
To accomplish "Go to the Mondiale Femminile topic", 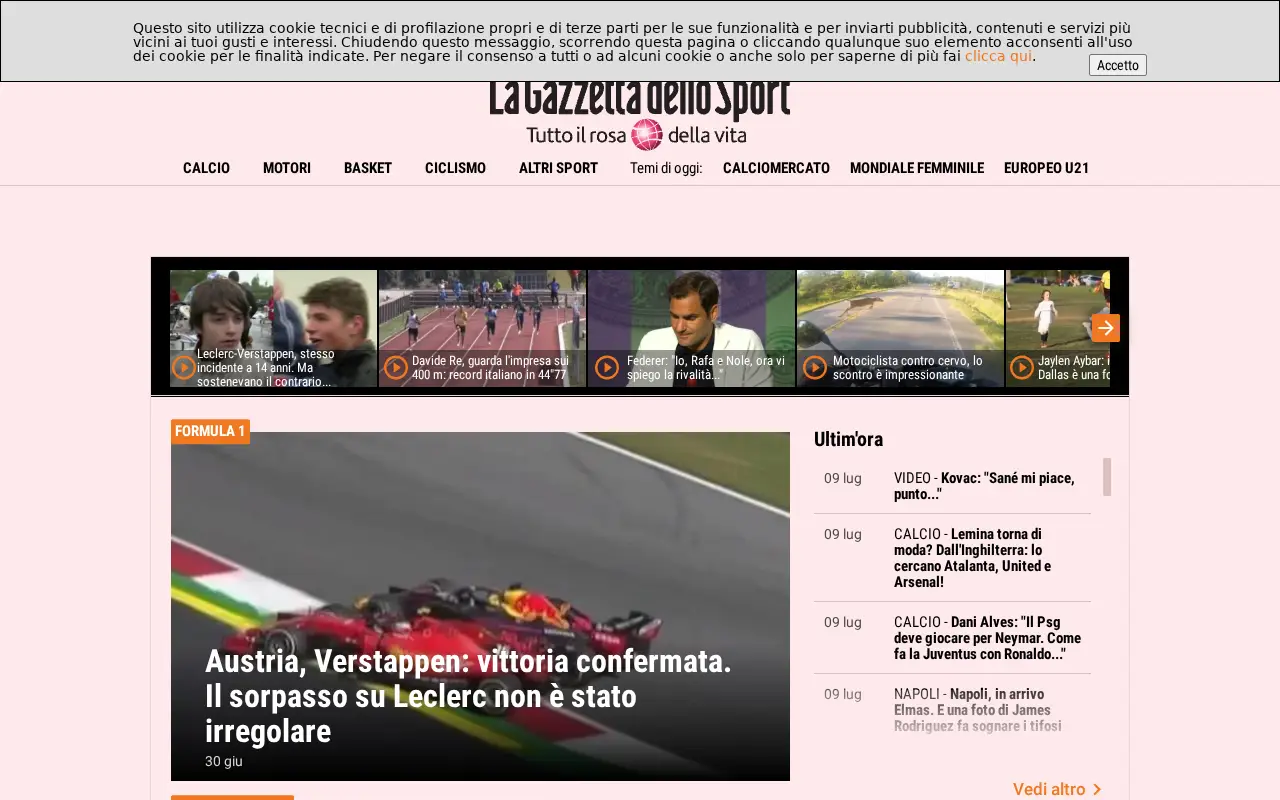I will coord(917,168).
